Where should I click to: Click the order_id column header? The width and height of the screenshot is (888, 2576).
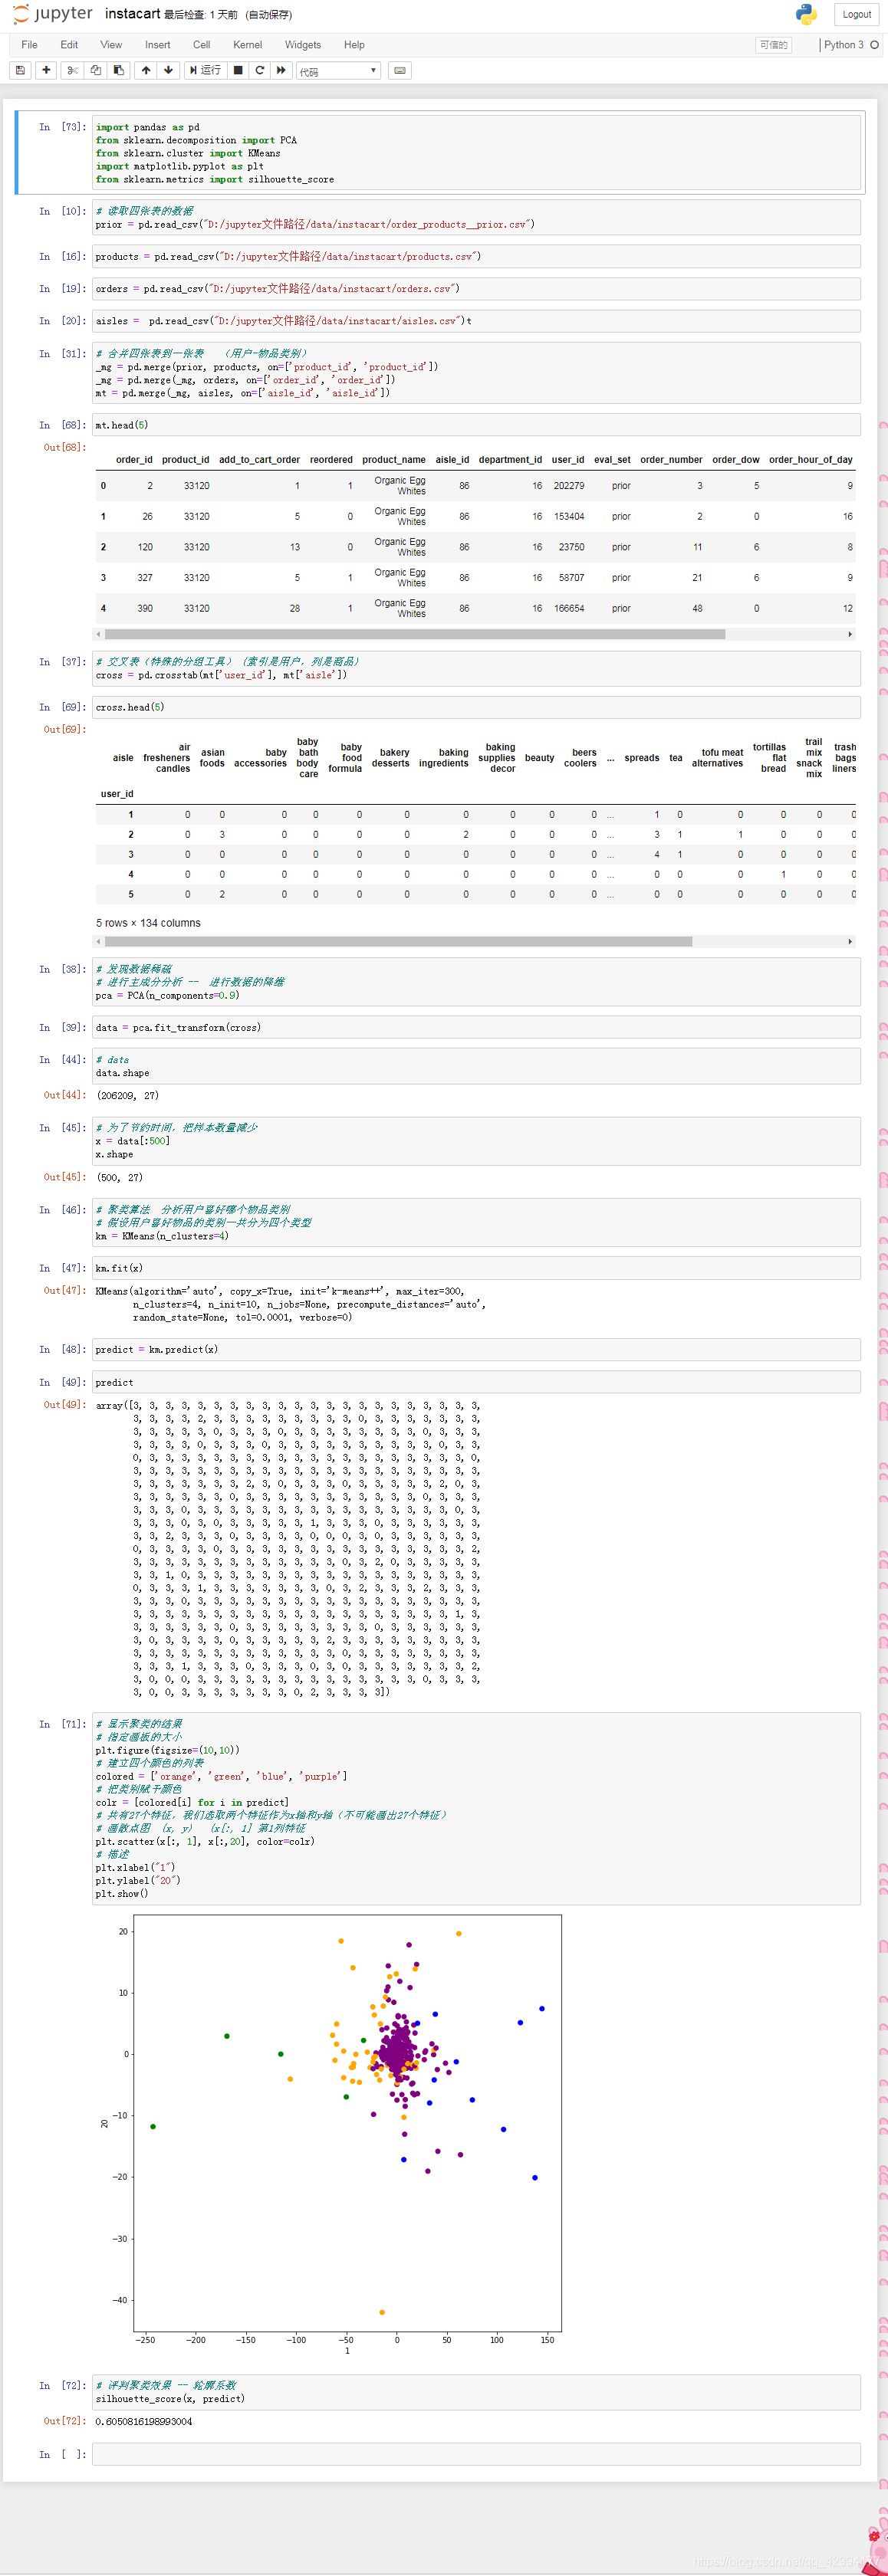pos(134,460)
